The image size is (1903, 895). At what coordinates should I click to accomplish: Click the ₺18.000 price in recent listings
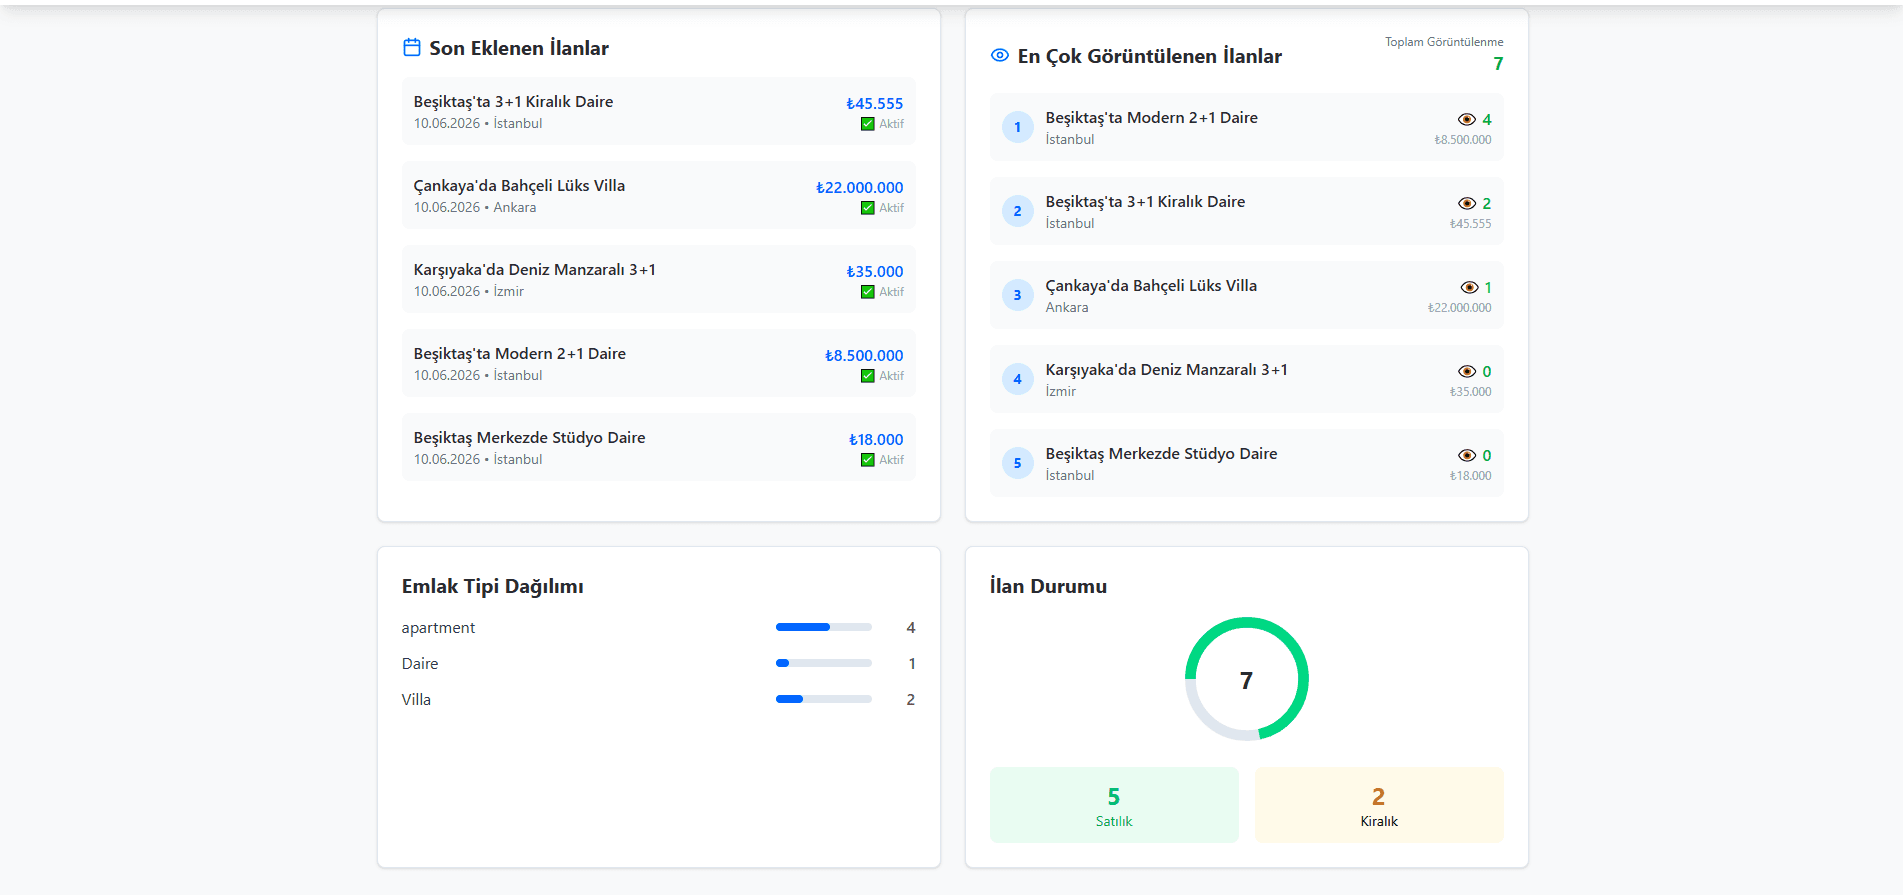coord(876,439)
